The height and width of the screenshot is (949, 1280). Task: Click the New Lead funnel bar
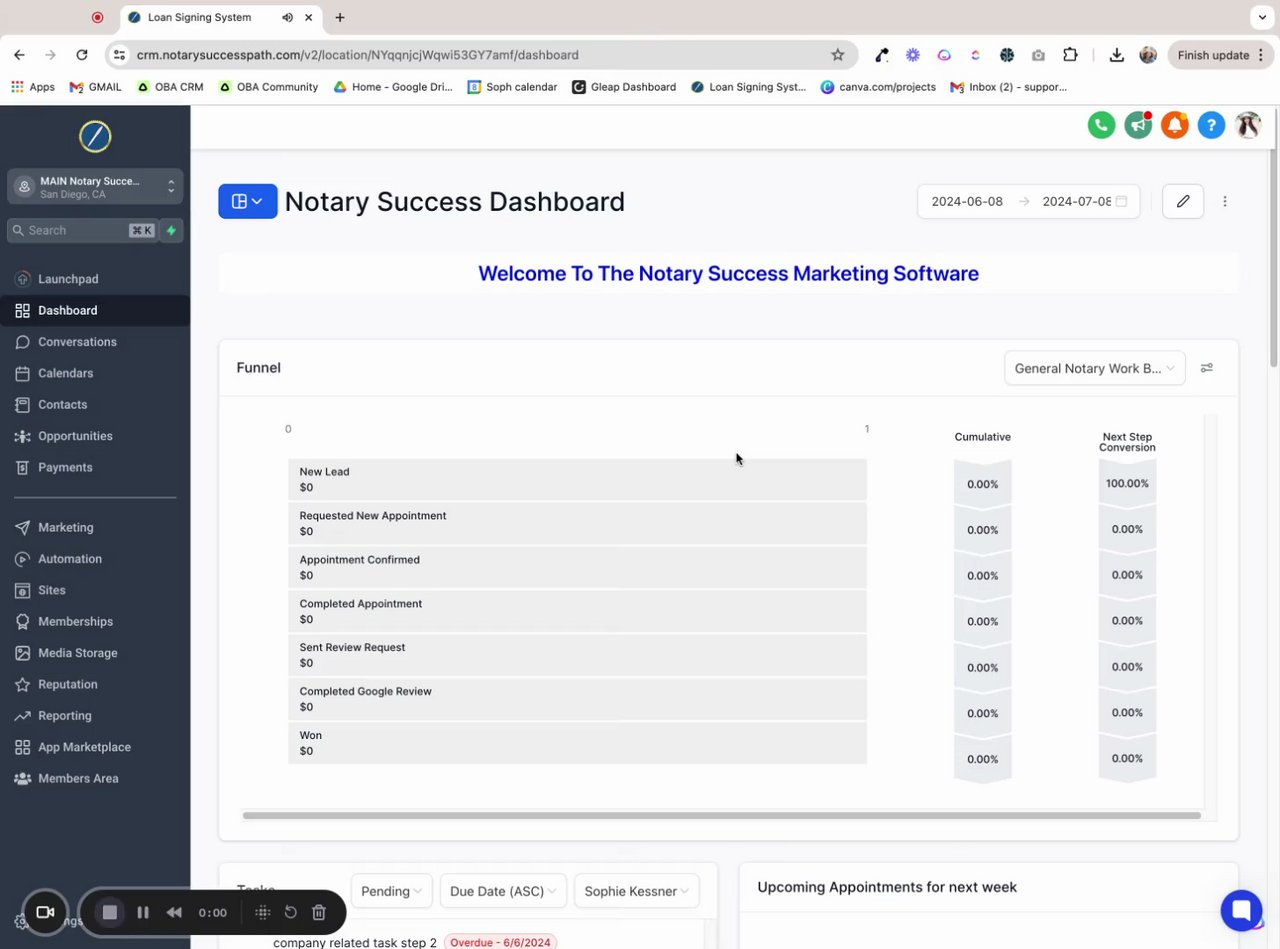[577, 480]
